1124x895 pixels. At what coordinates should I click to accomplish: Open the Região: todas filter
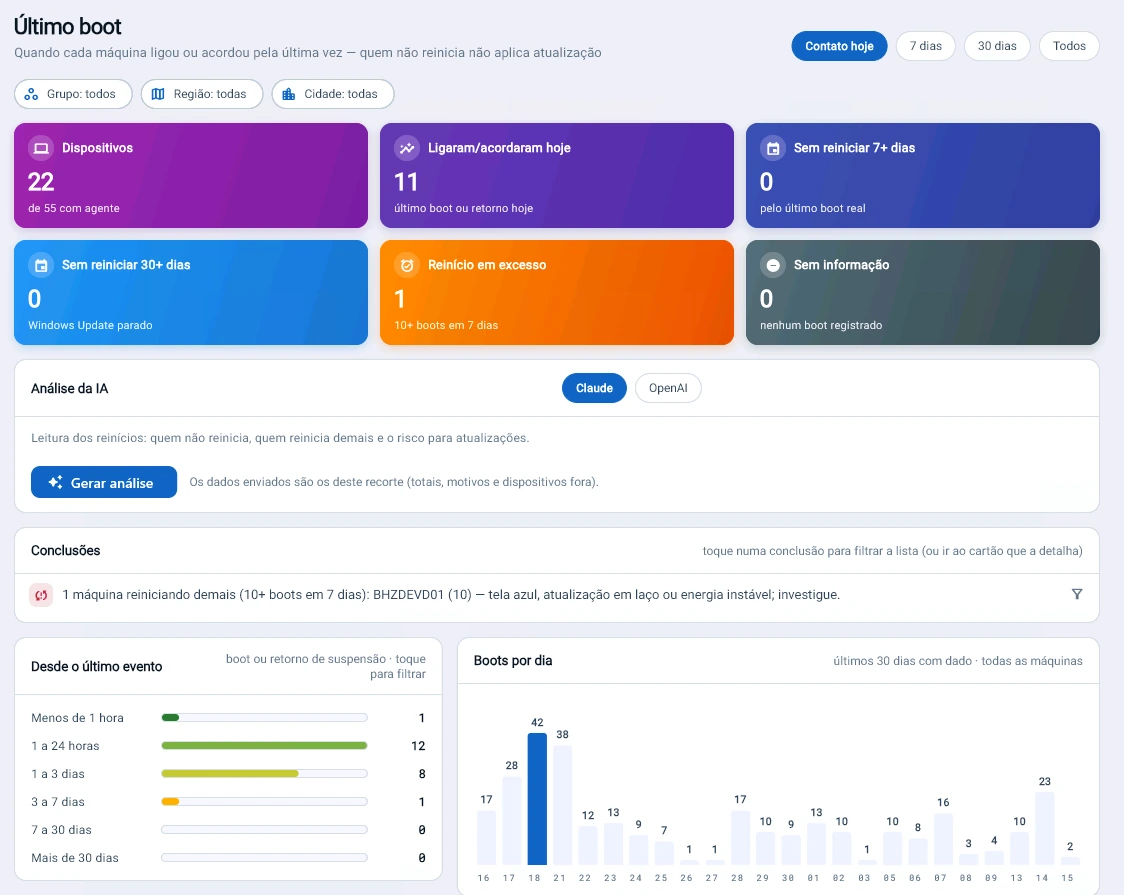[x=202, y=94]
